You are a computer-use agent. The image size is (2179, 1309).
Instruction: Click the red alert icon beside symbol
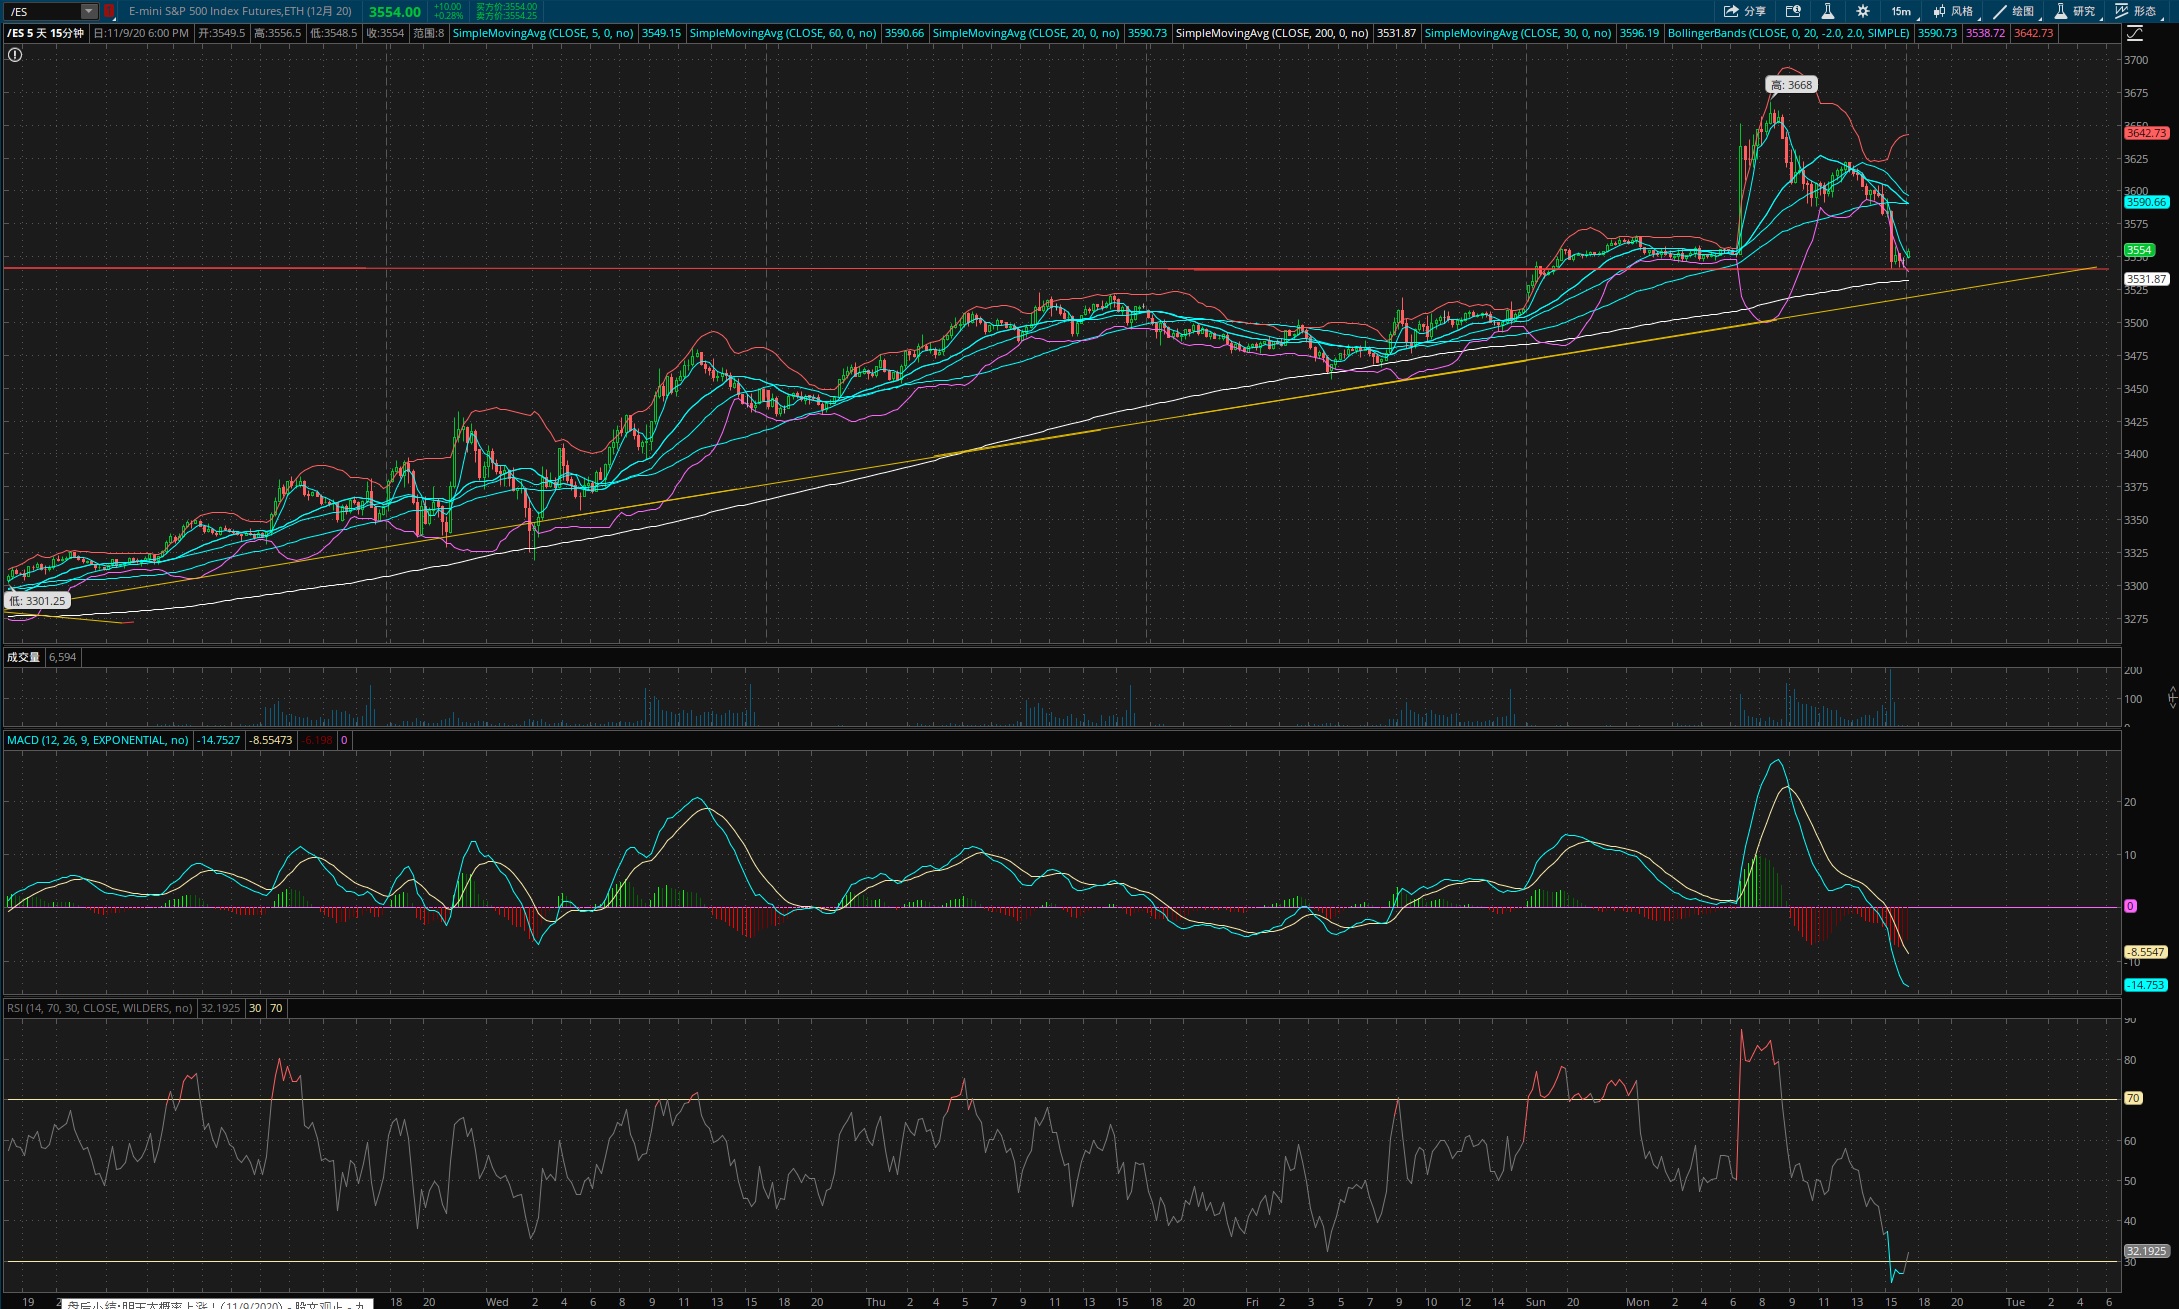109,11
